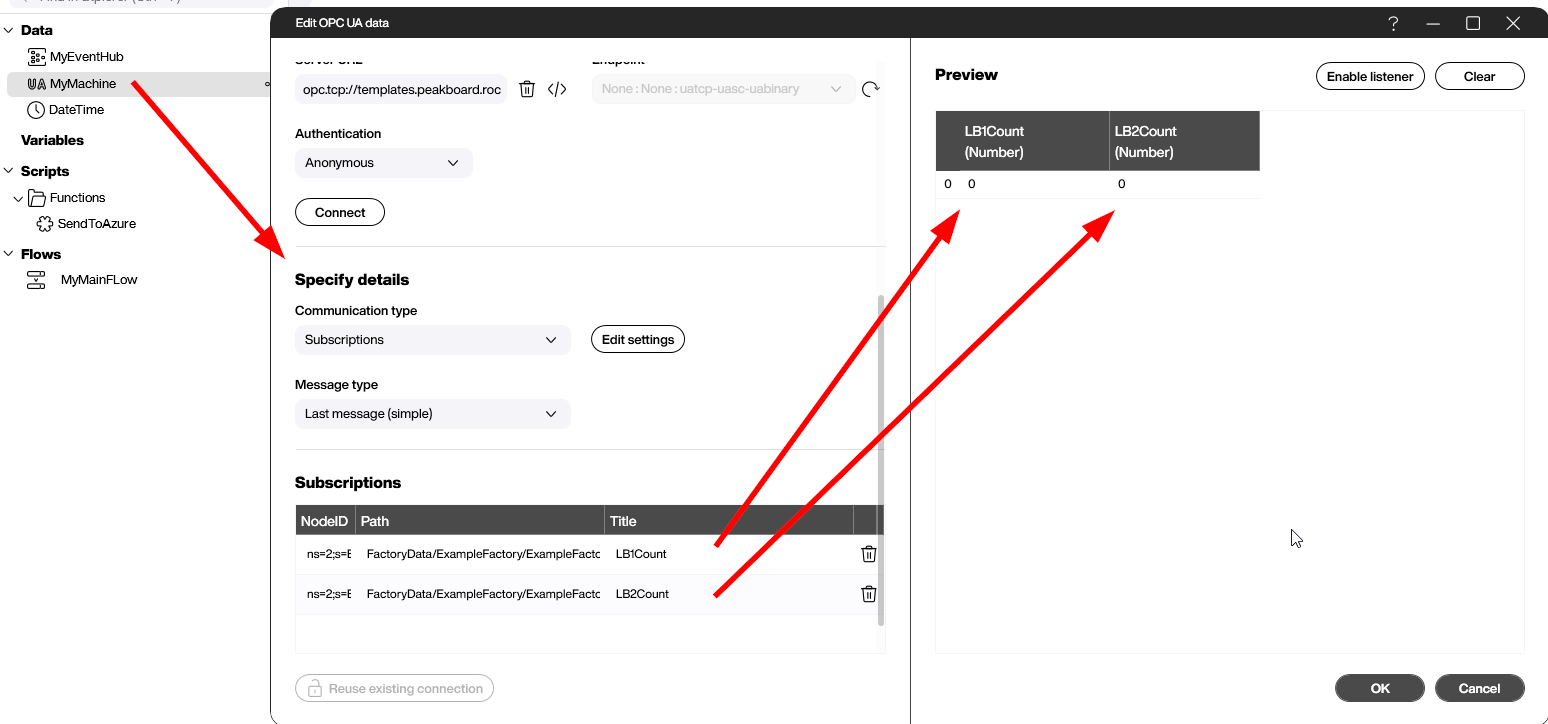Collapse the Data section
Viewport: 1548px width, 724px height.
click(x=8, y=31)
